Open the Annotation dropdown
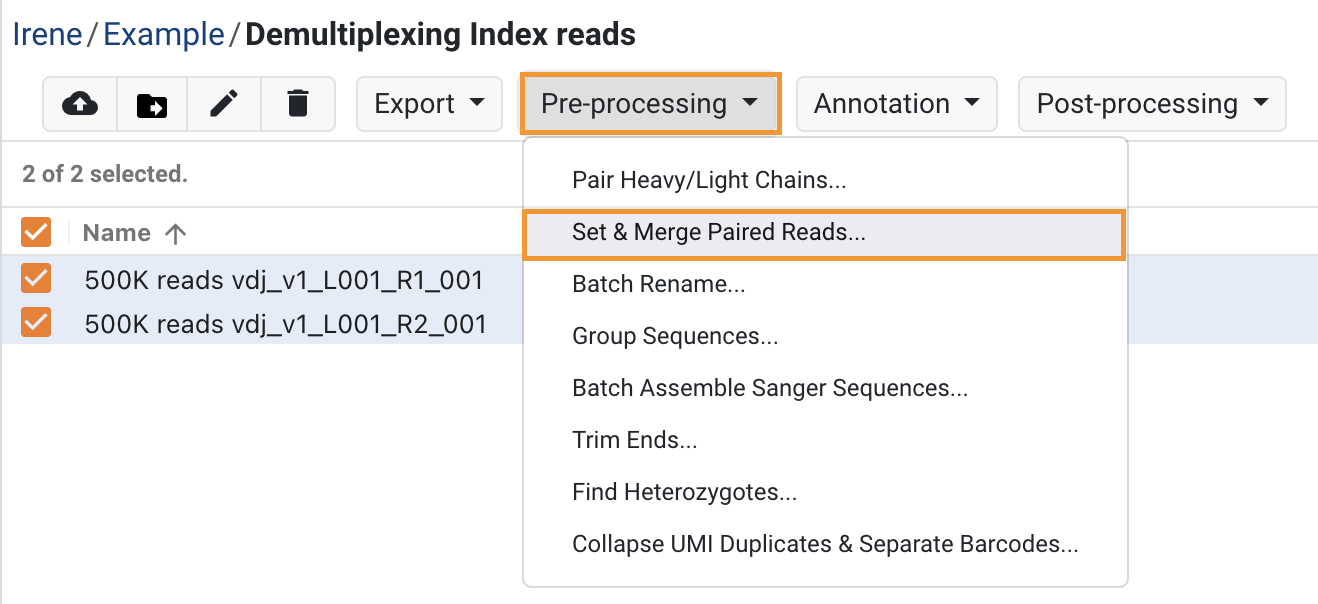This screenshot has width=1318, height=604. 897,104
